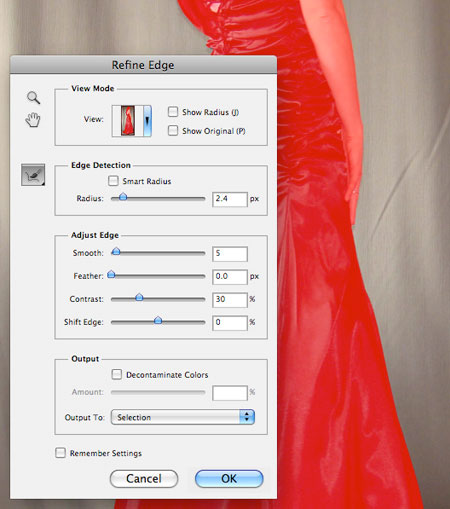Click the View mode thumbnail preview

128,121
